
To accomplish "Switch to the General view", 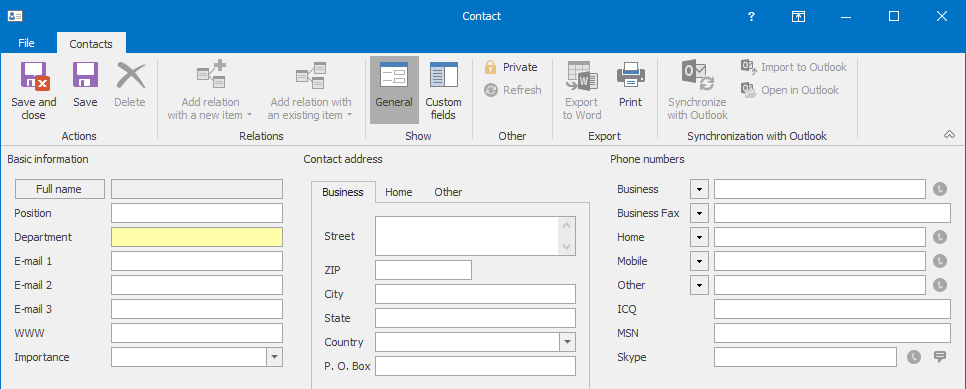I will (394, 91).
